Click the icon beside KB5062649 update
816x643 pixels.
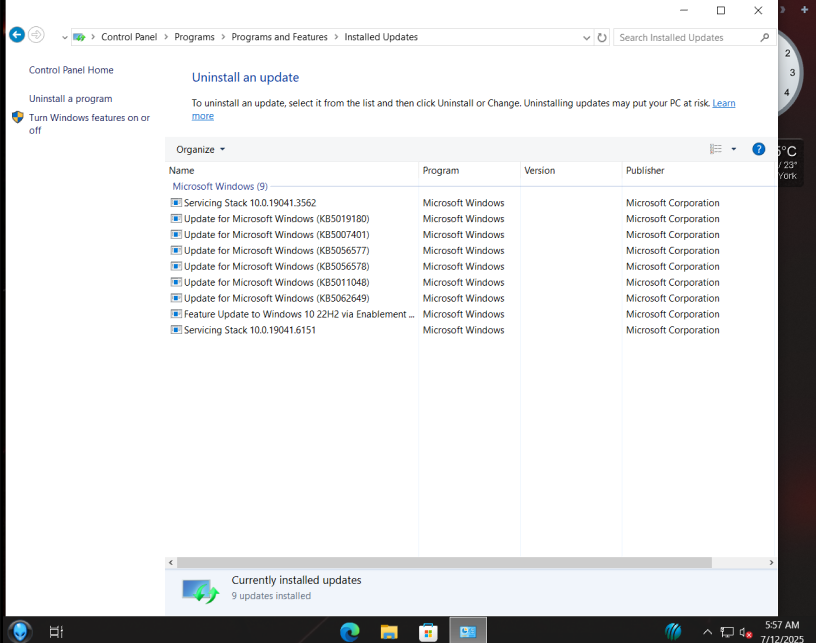tap(176, 298)
